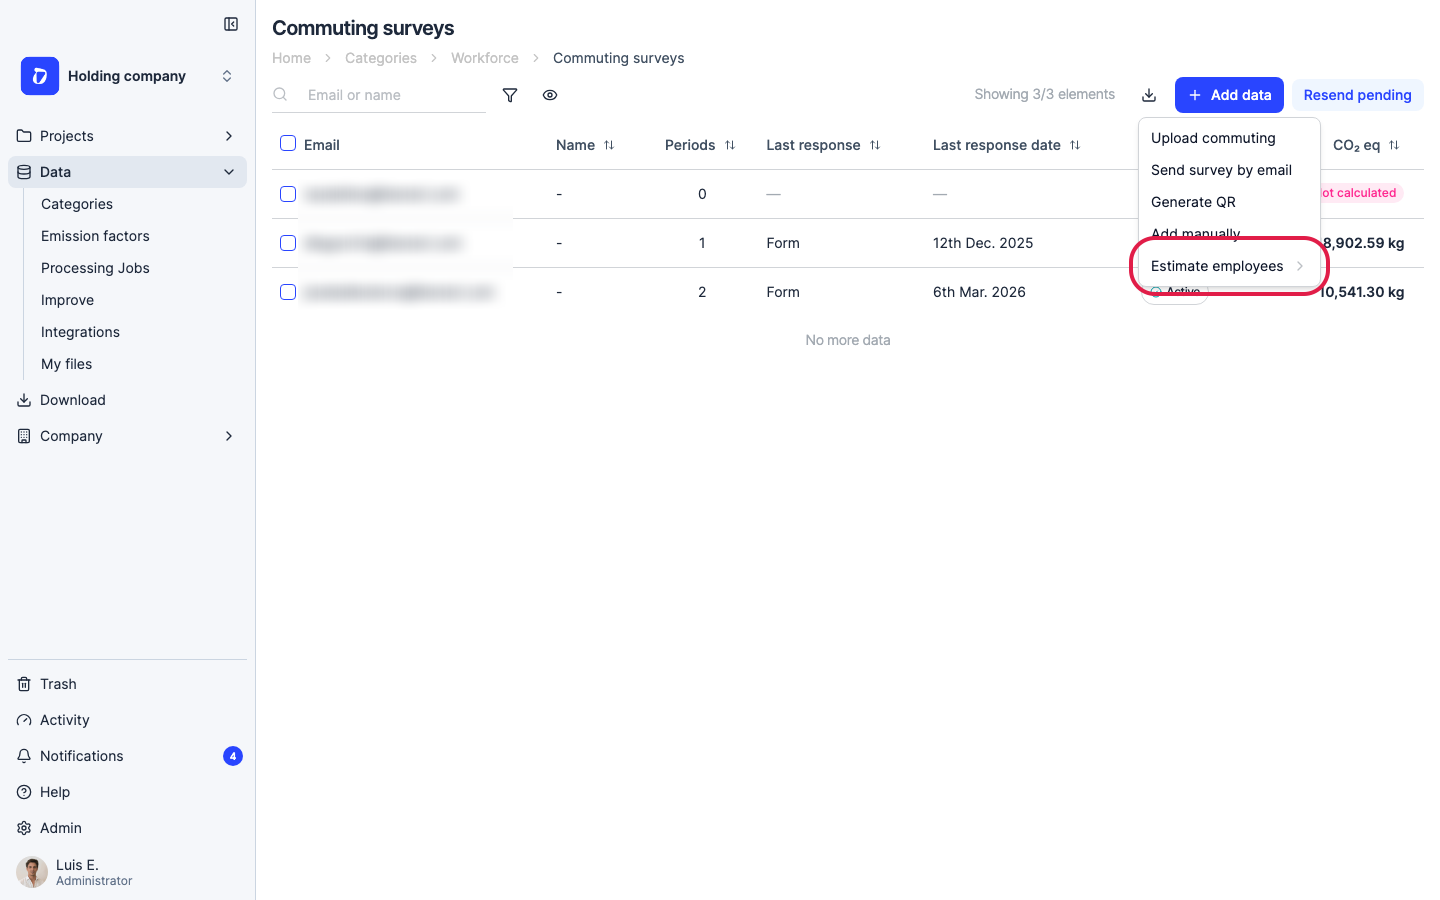Check the row dated 6th Mar. 2026
This screenshot has width=1440, height=900.
[x=288, y=292]
